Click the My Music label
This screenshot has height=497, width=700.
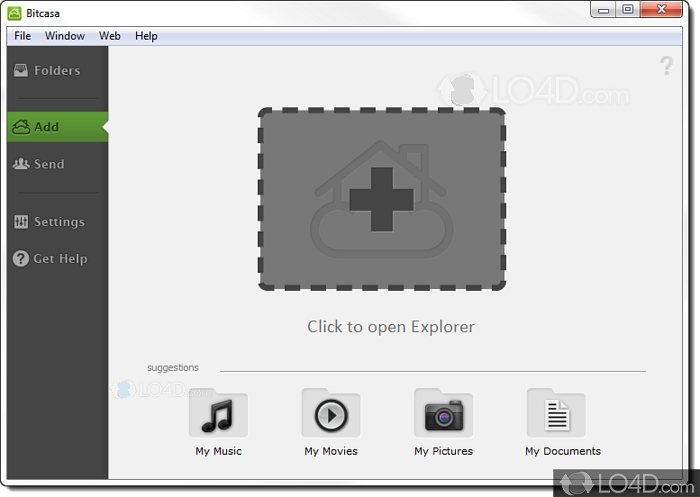(x=218, y=451)
